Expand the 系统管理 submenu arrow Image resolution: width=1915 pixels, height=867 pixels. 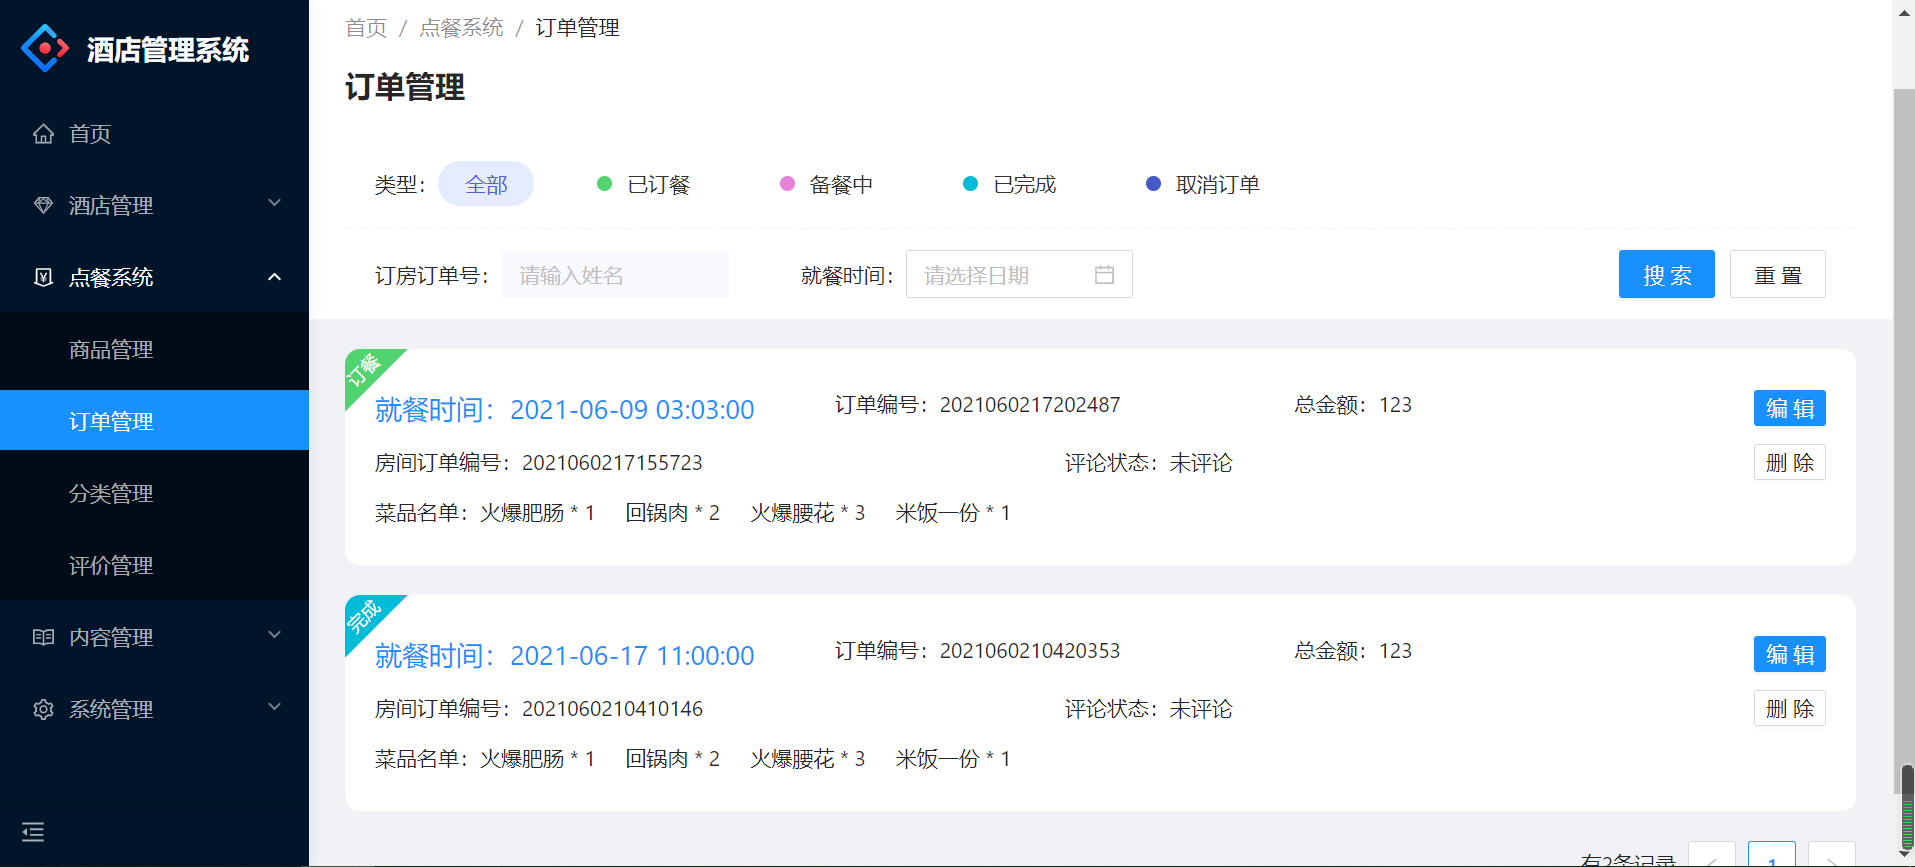pyautogui.click(x=274, y=708)
